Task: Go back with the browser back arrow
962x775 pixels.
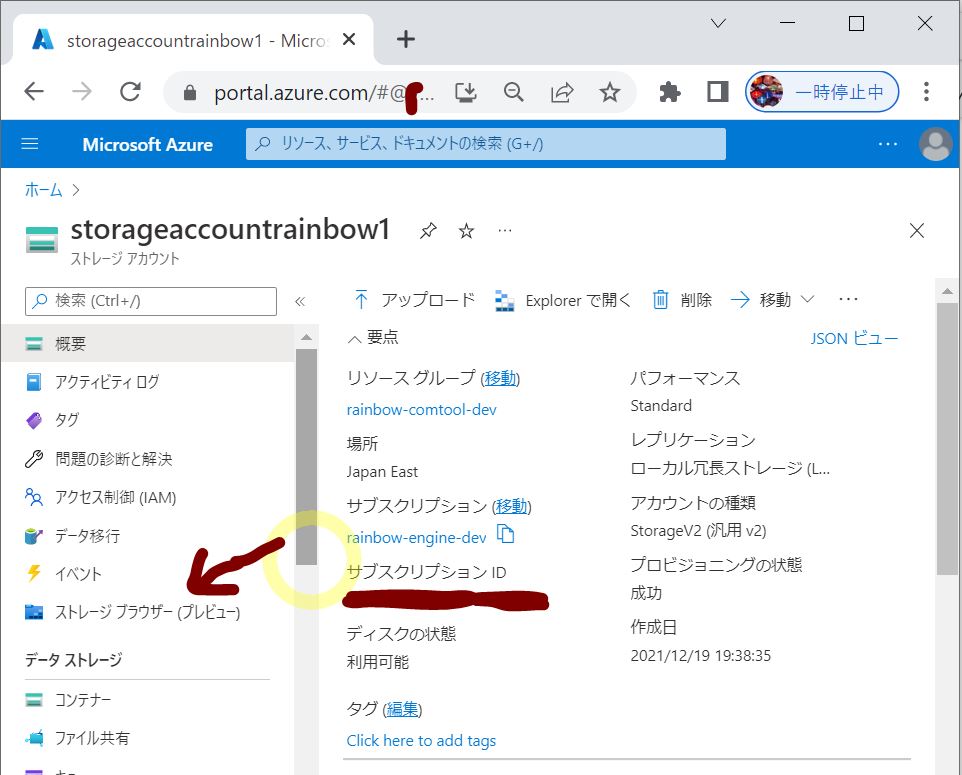Action: [x=34, y=92]
